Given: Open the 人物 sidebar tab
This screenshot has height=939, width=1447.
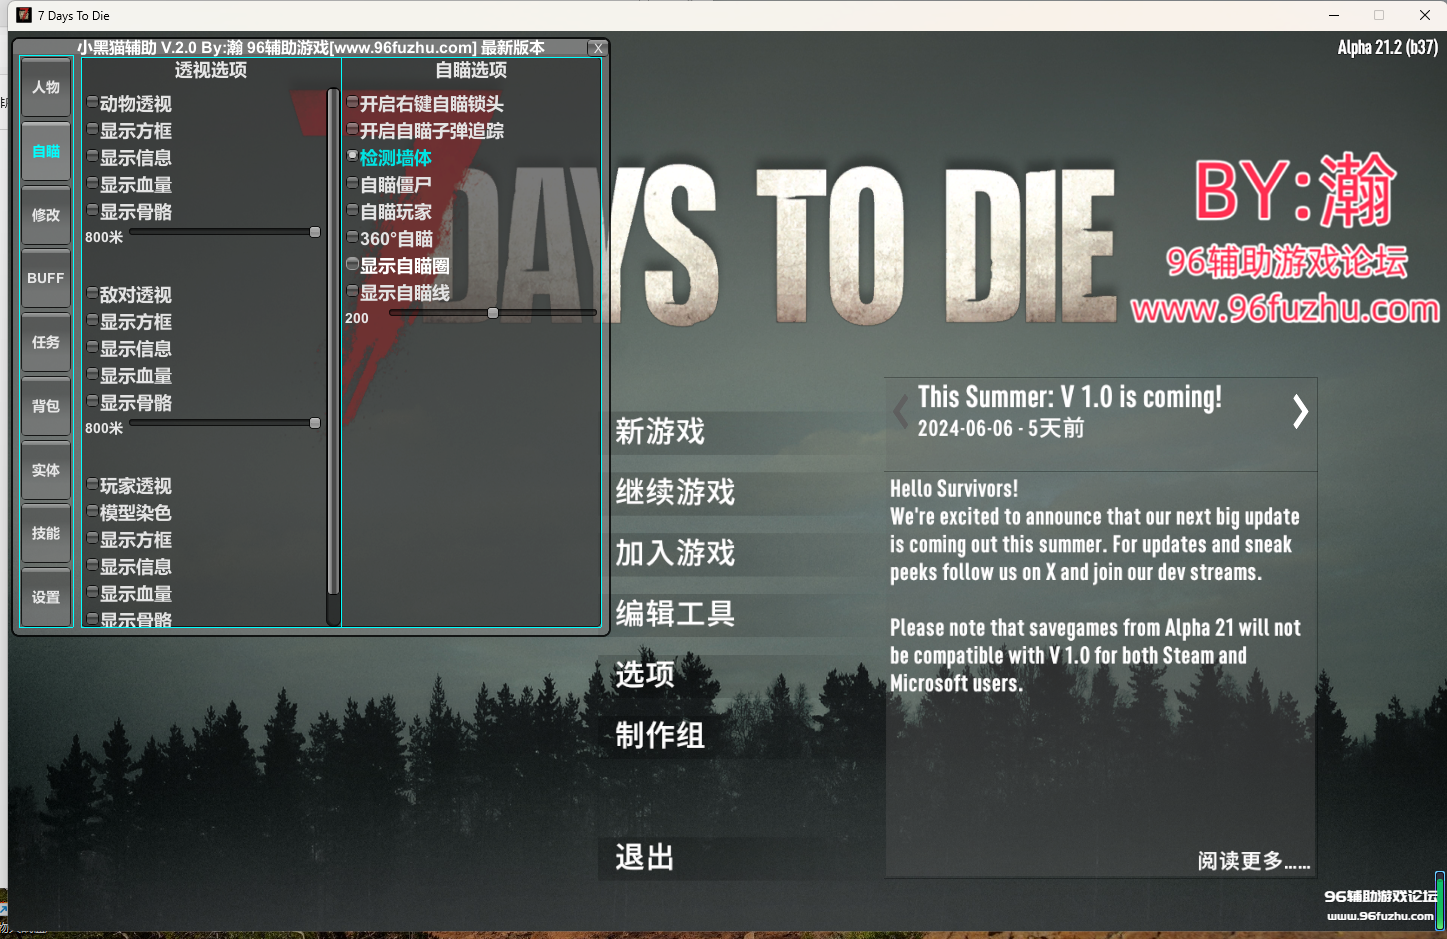Looking at the screenshot, I should (46, 88).
